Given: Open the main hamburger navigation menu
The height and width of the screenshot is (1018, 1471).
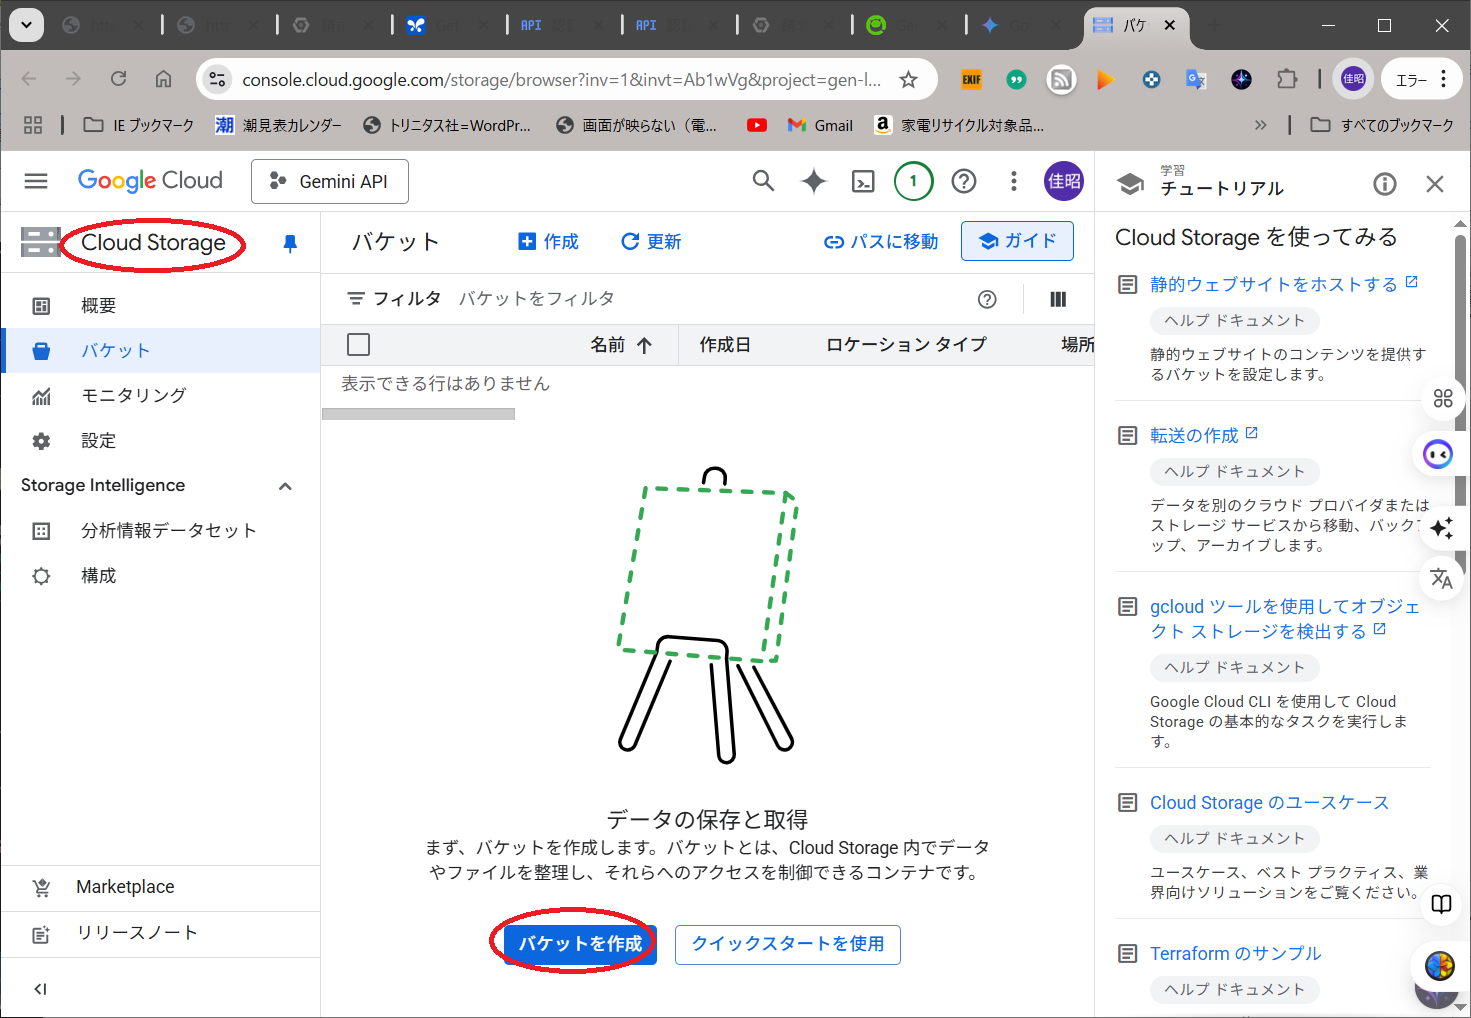Looking at the screenshot, I should pos(36,181).
